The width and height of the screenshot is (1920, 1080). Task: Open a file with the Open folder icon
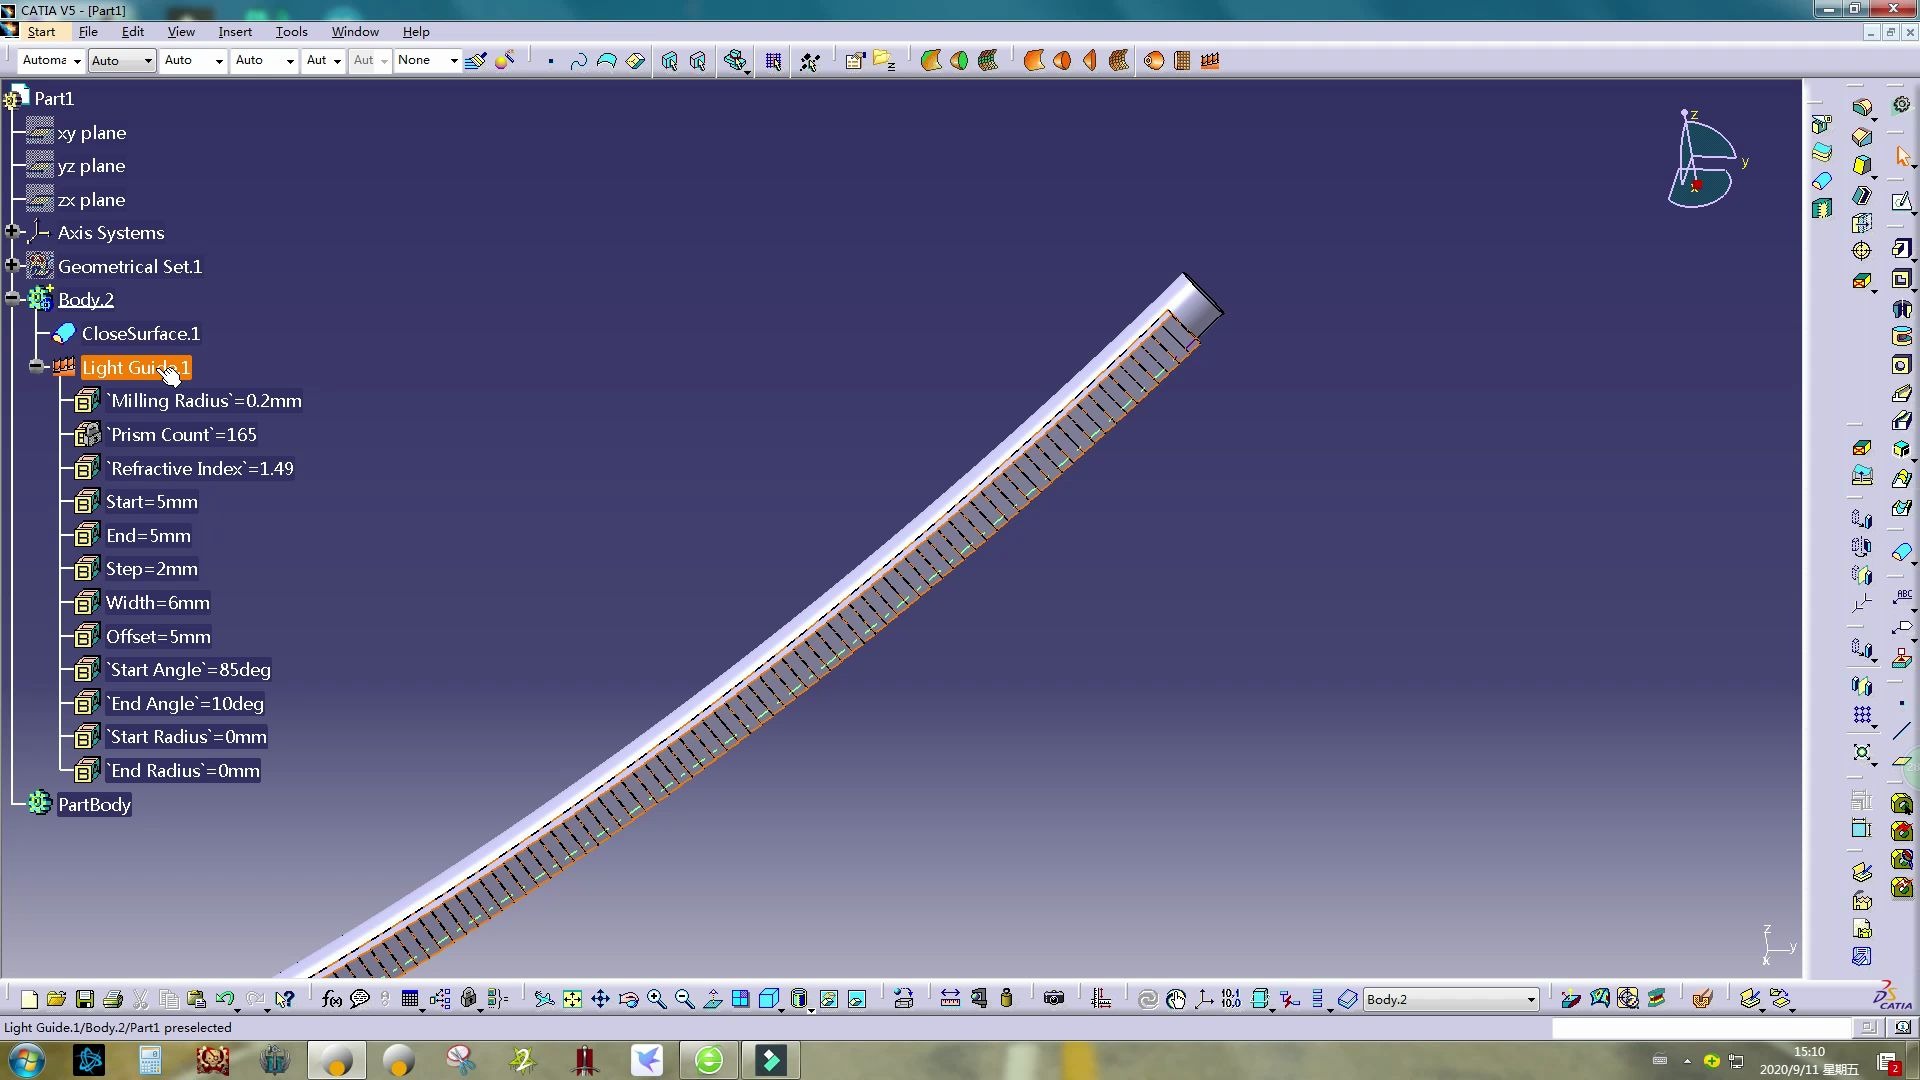(56, 999)
